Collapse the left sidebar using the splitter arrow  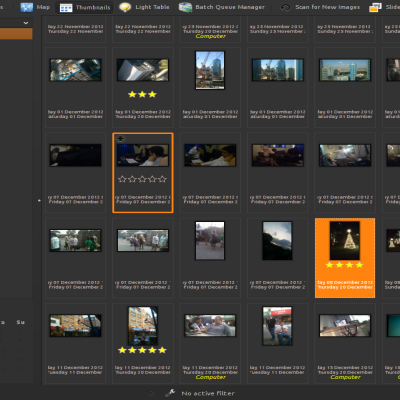pyautogui.click(x=39, y=200)
